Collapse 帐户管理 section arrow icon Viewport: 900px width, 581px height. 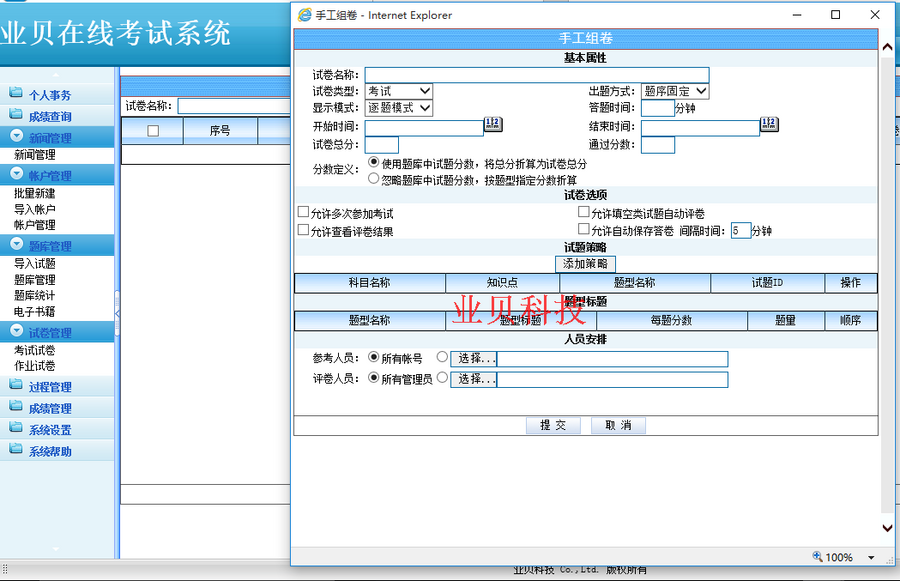coord(17,173)
